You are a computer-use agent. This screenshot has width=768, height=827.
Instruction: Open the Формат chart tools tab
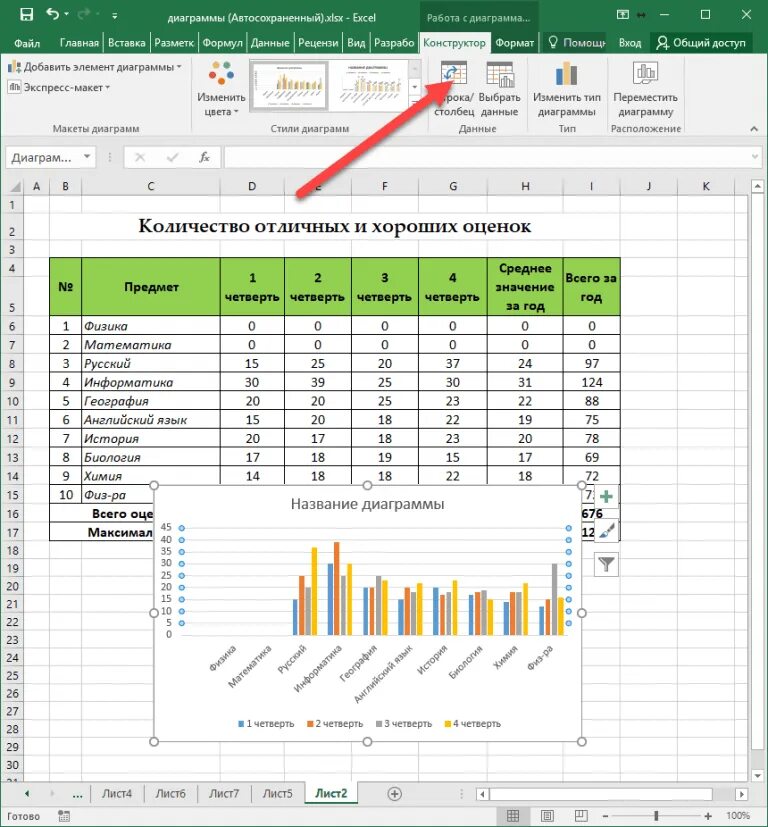pos(514,43)
